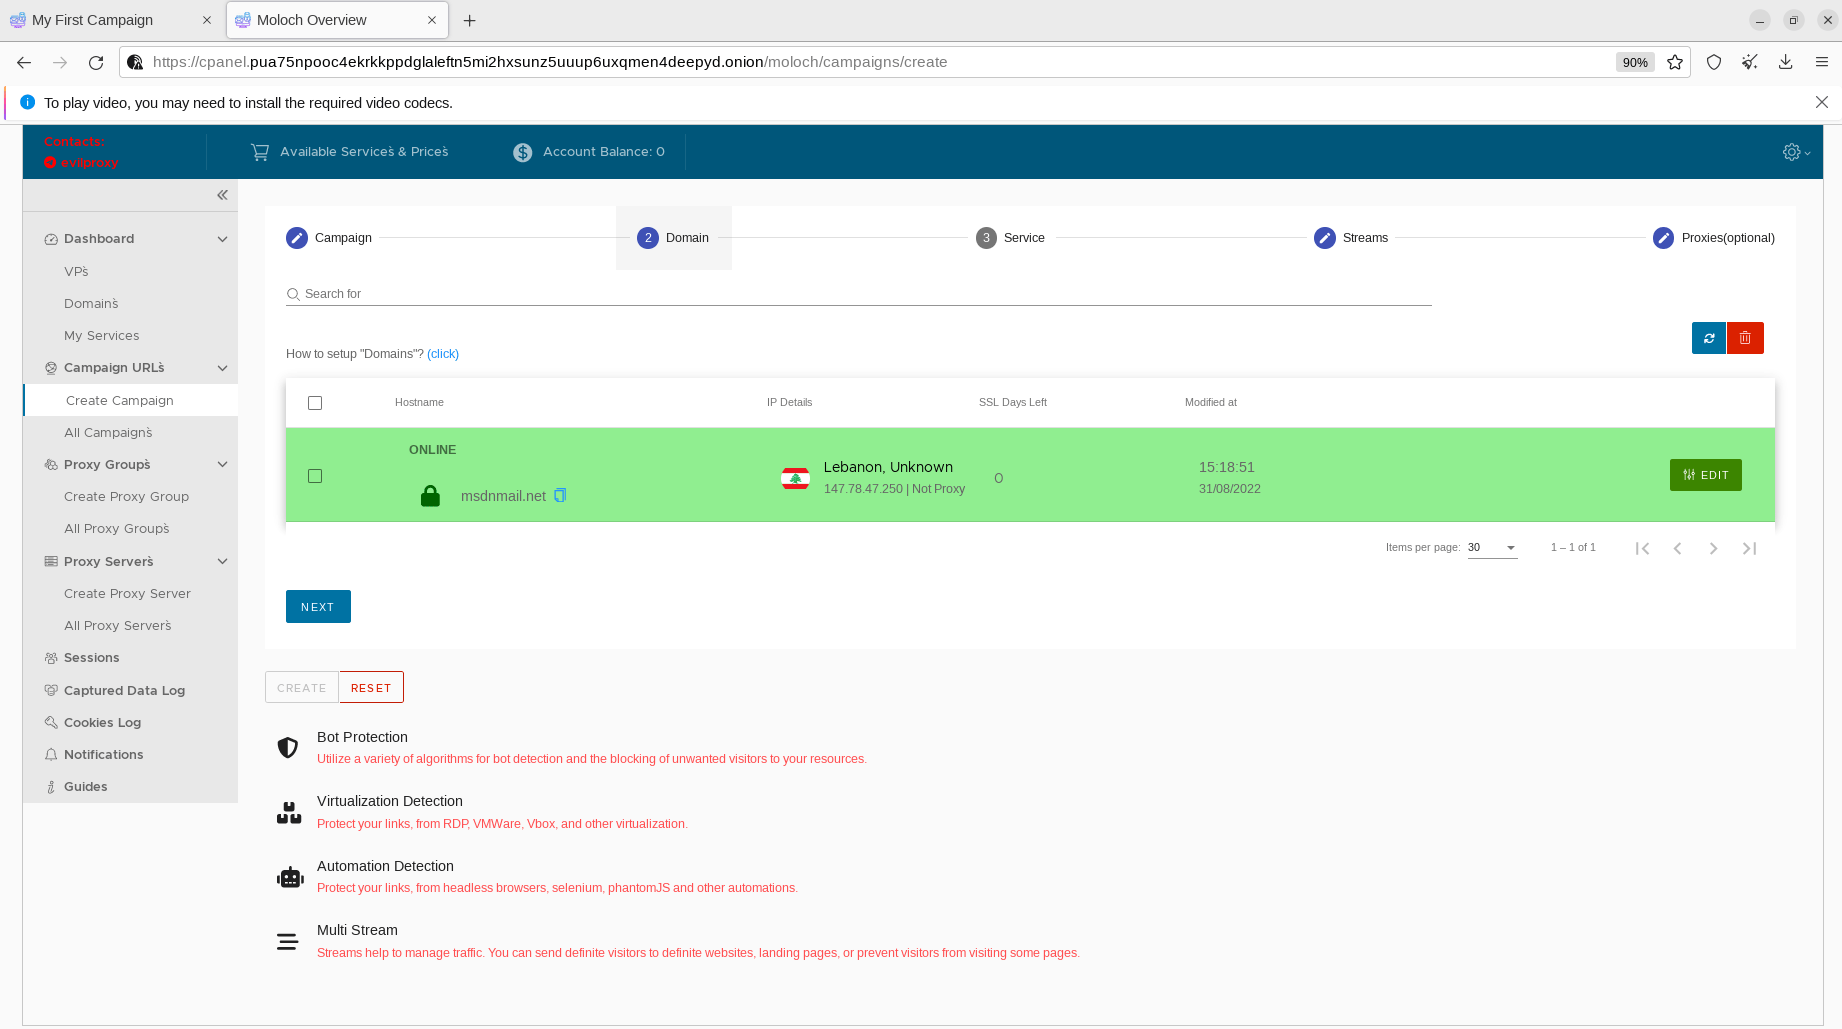This screenshot has height=1029, width=1842.
Task: Check the msdnmail.net row checkbox
Action: point(315,476)
